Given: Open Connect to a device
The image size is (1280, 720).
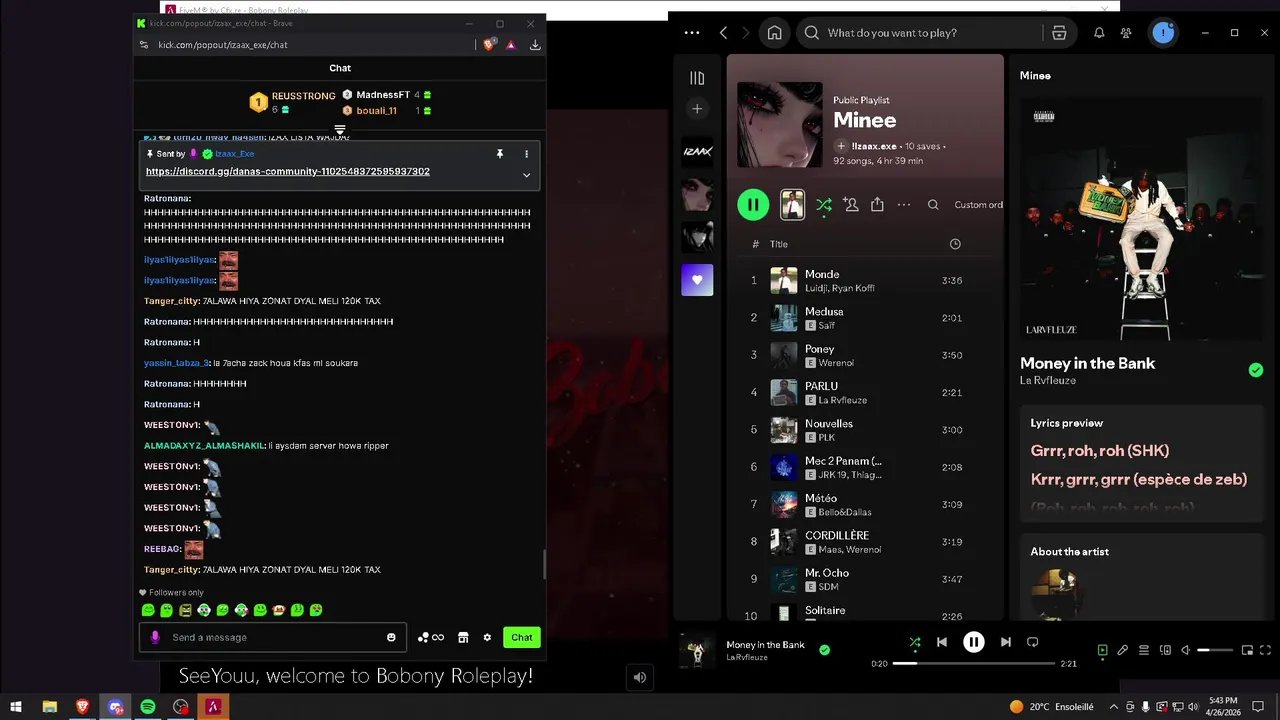Looking at the screenshot, I should coord(1165,650).
